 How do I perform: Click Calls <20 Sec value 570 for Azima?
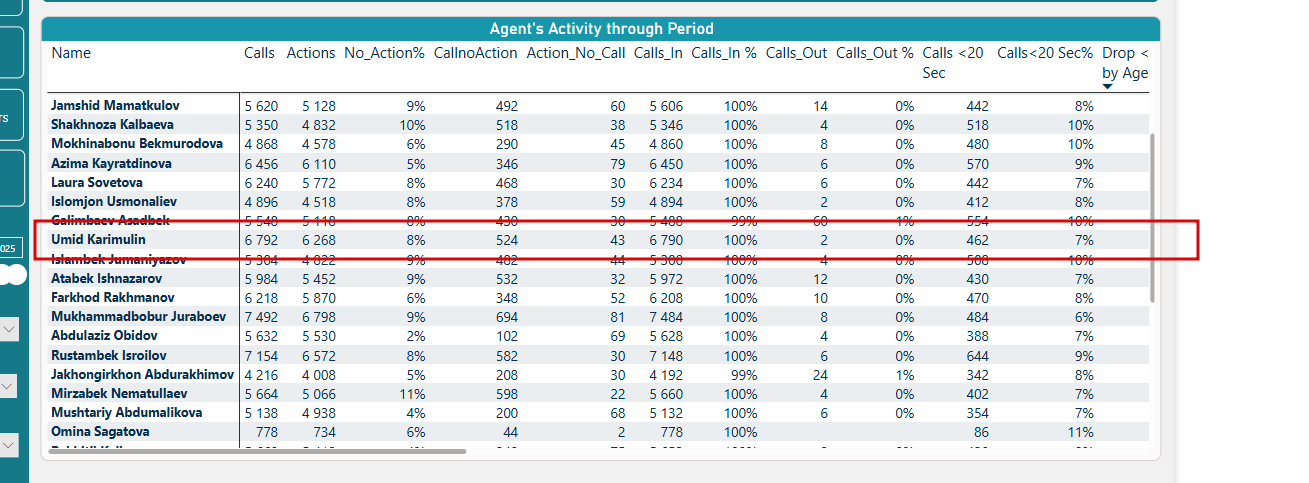[x=976, y=164]
